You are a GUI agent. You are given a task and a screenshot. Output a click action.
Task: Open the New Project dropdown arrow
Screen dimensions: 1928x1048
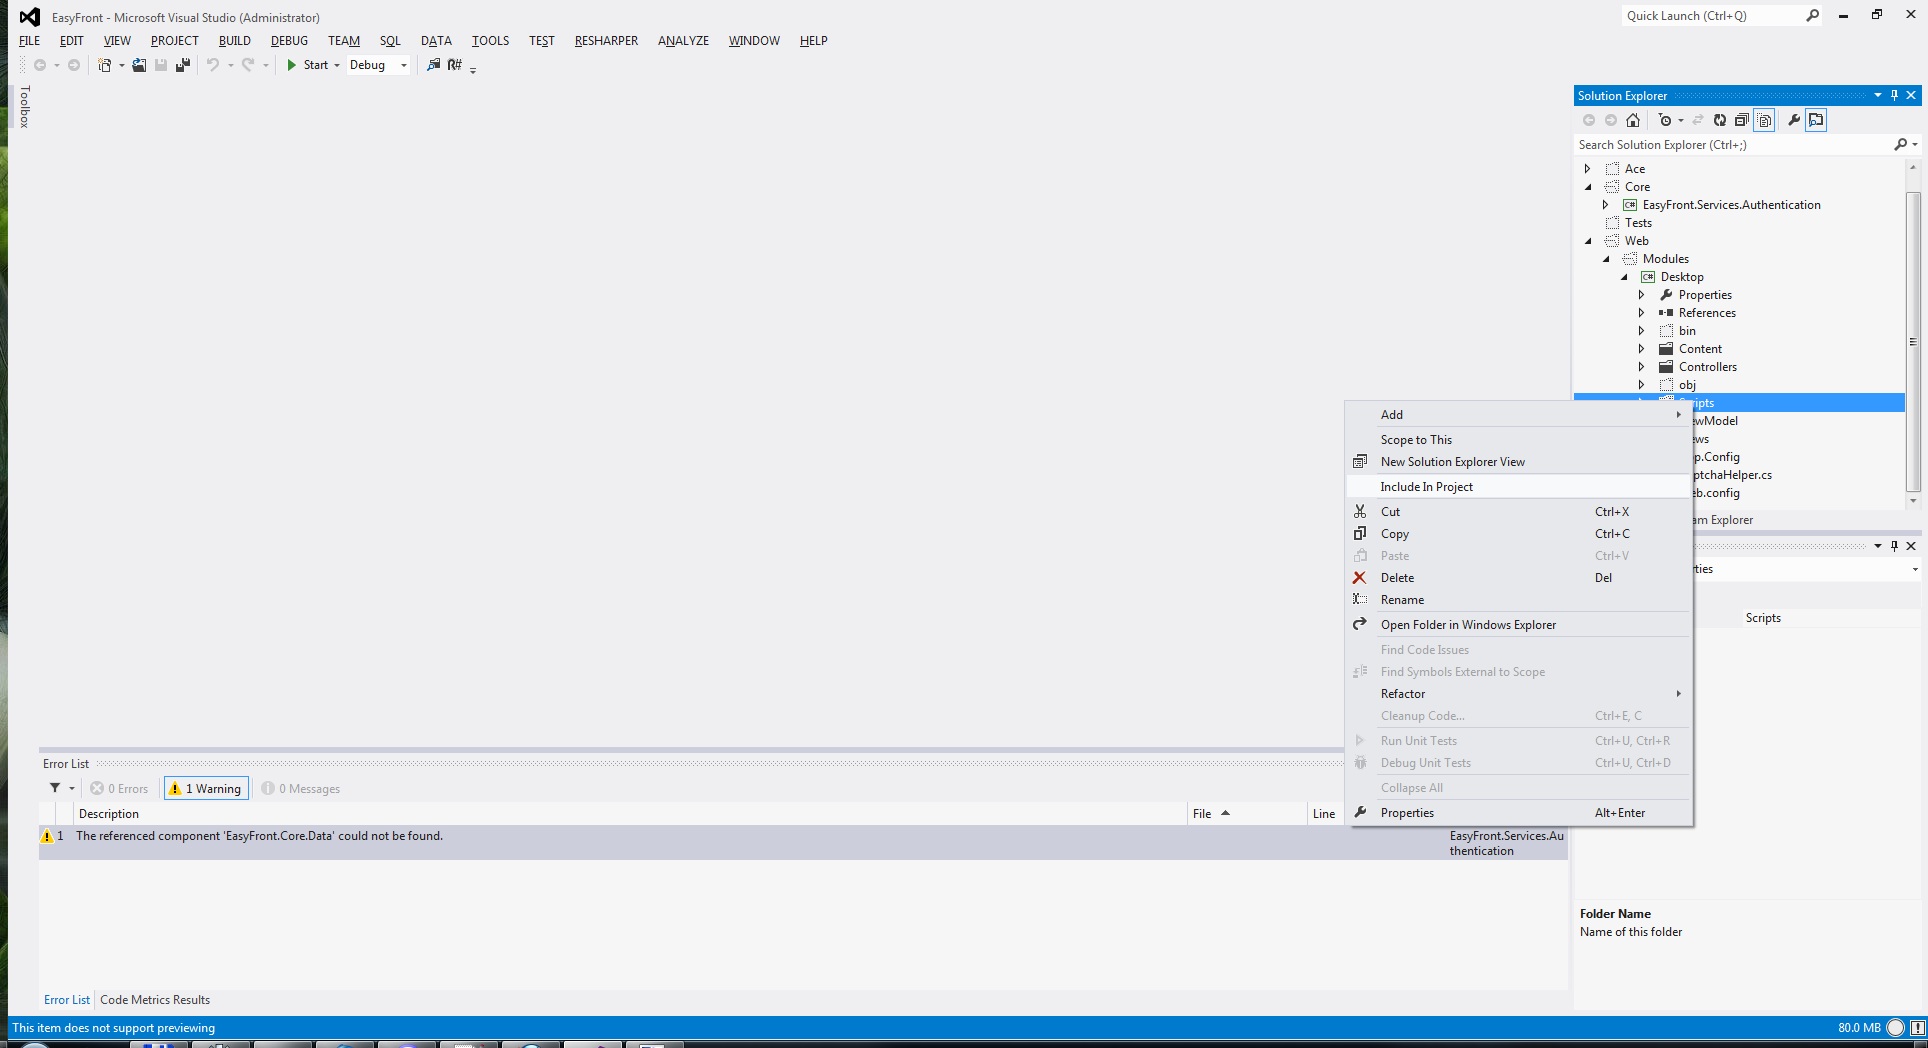(122, 65)
